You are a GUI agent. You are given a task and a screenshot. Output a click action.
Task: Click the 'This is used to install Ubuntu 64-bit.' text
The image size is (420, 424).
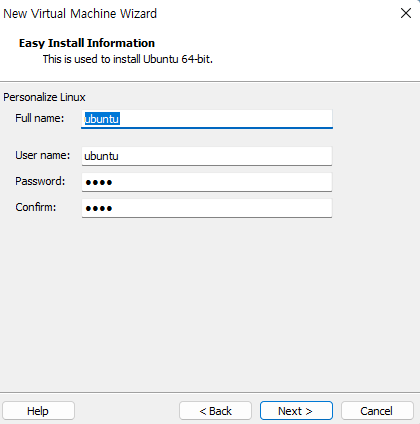[128, 59]
